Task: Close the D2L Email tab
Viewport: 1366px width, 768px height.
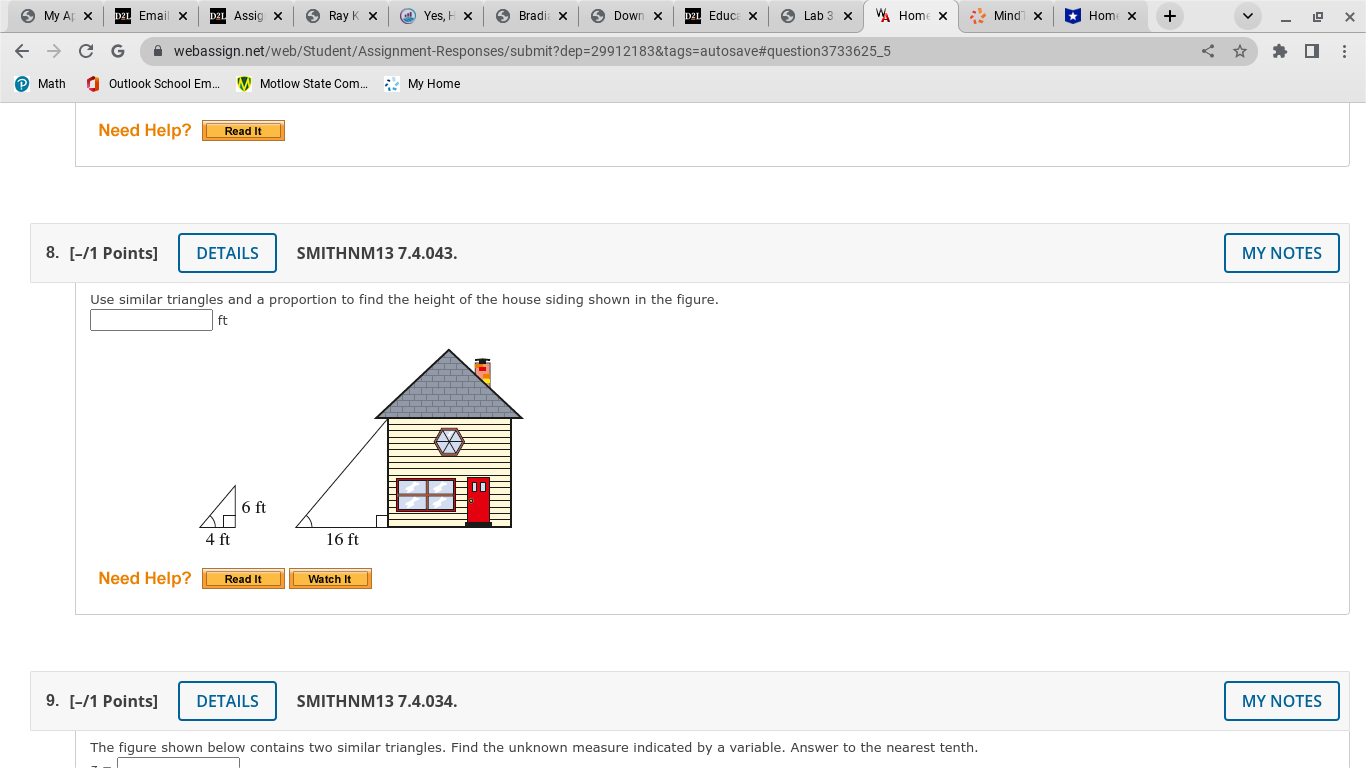Action: (182, 16)
